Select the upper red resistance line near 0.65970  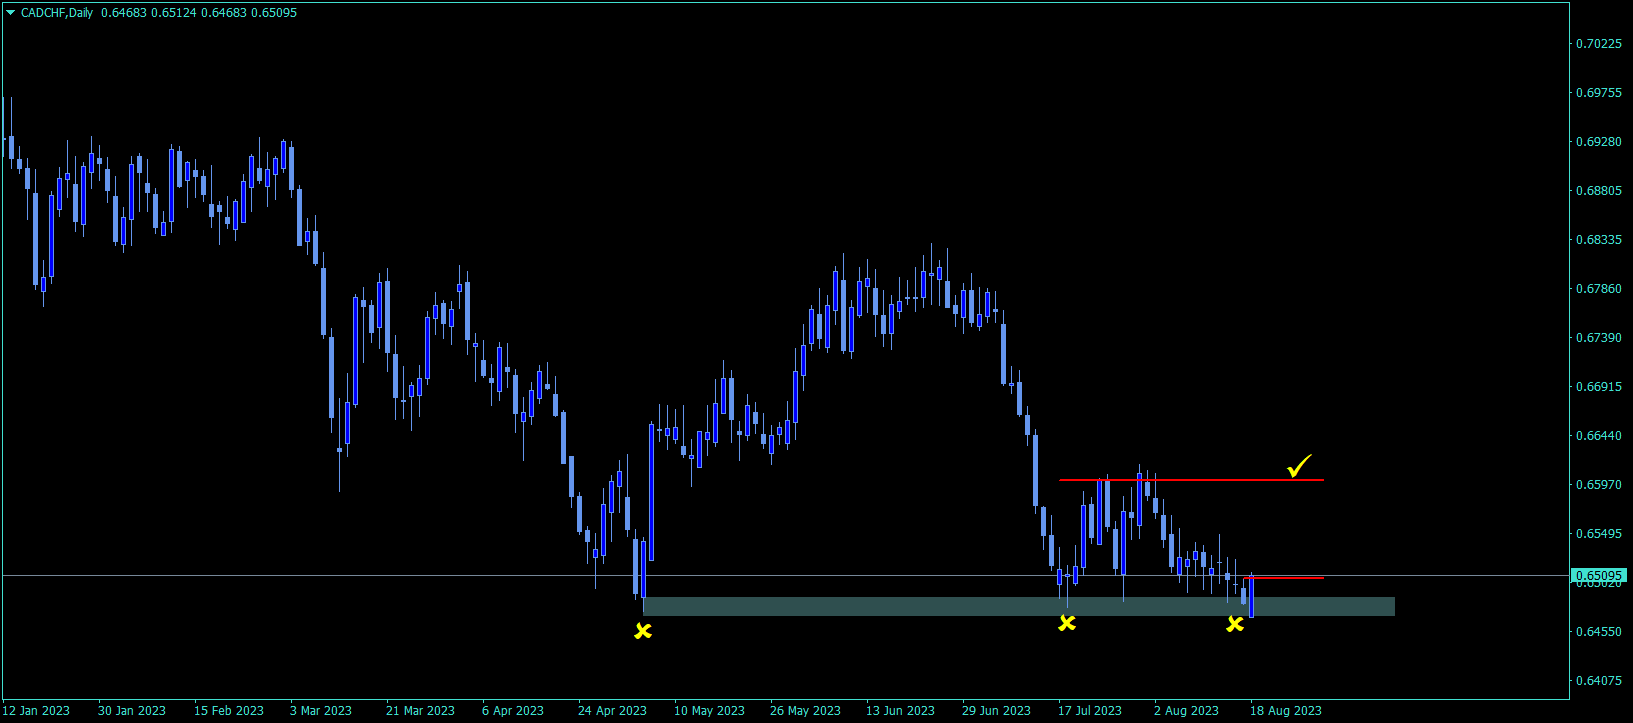pyautogui.click(x=1191, y=481)
